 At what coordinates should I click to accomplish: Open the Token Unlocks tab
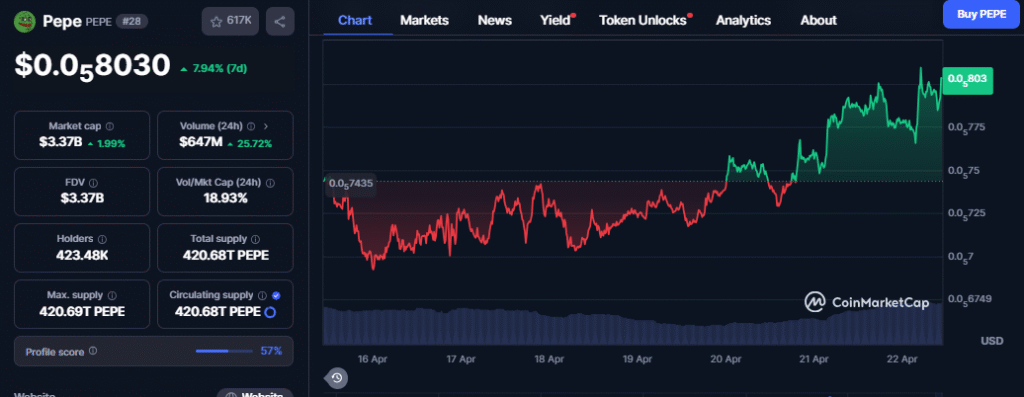[x=643, y=20]
